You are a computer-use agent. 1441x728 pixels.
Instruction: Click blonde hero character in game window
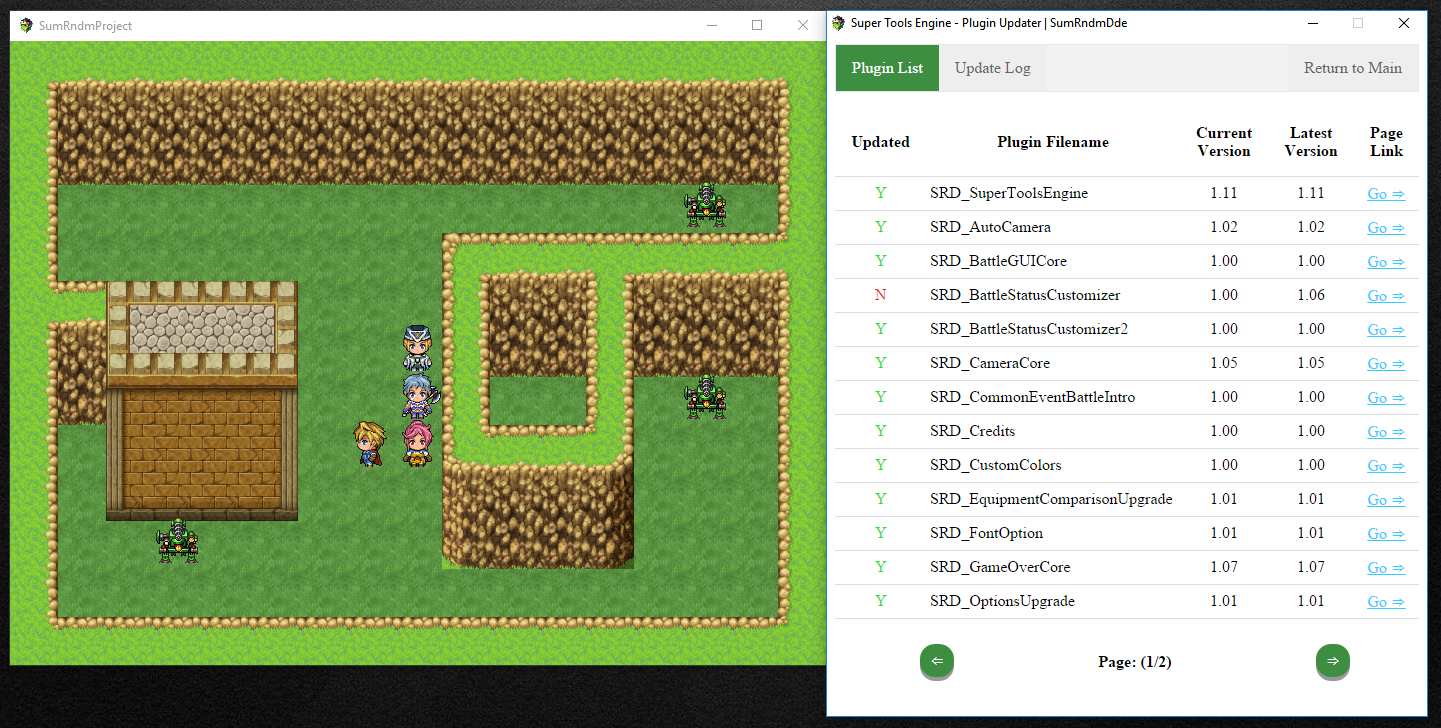pos(369,444)
